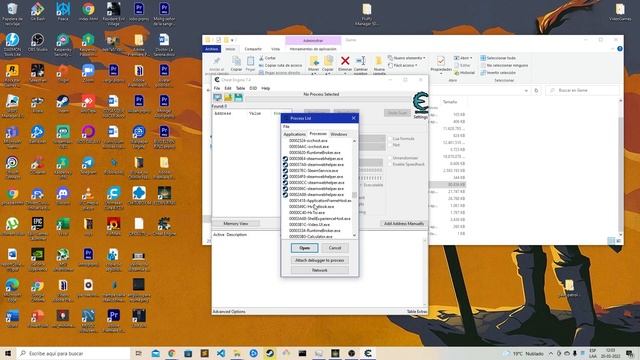This screenshot has width=640, height=360.
Task: Click Visual Studio Code taskbar icon
Action: (x=221, y=353)
